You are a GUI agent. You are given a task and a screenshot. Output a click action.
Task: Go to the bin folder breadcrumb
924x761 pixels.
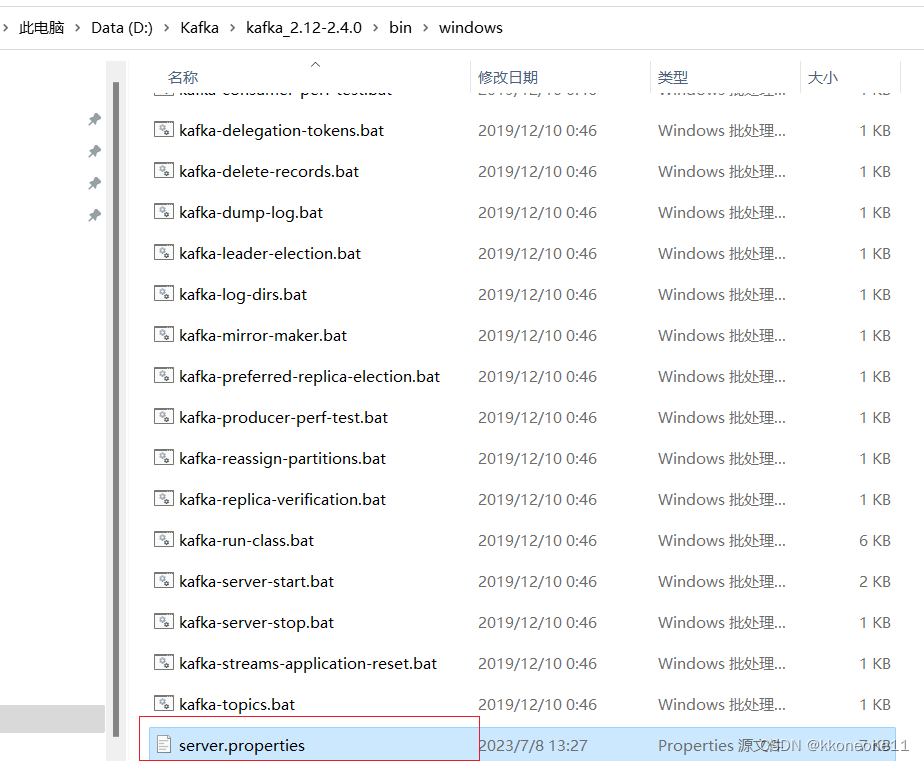400,28
